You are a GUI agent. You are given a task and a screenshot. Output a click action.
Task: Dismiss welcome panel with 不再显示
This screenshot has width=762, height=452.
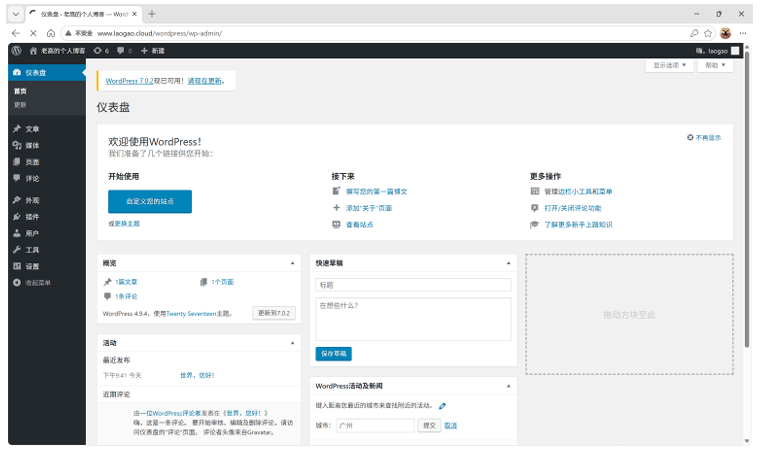(704, 138)
